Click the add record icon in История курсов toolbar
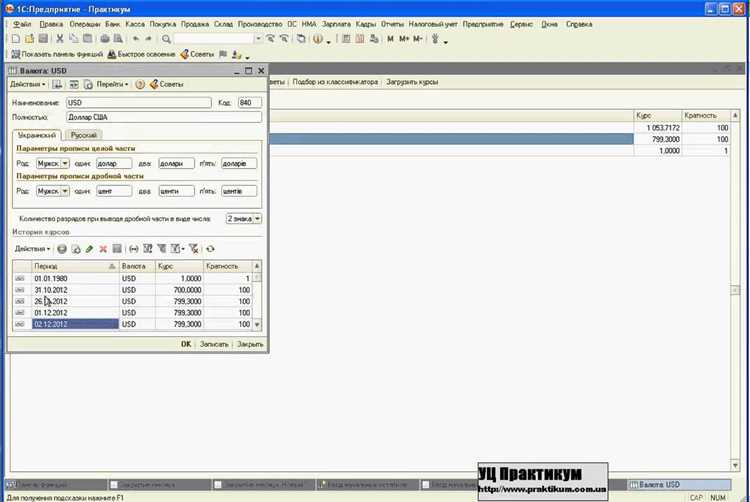 click(x=62, y=249)
